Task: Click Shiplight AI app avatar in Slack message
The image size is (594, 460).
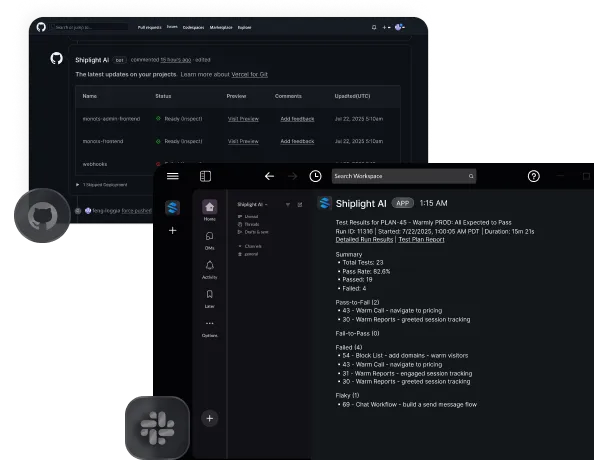Action: [x=325, y=203]
